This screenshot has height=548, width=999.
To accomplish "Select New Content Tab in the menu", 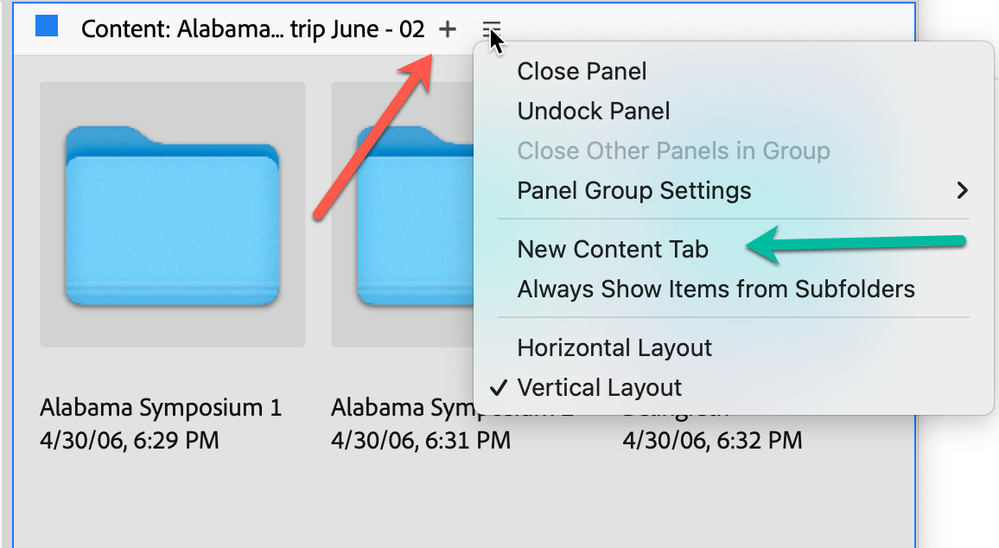I will [612, 249].
